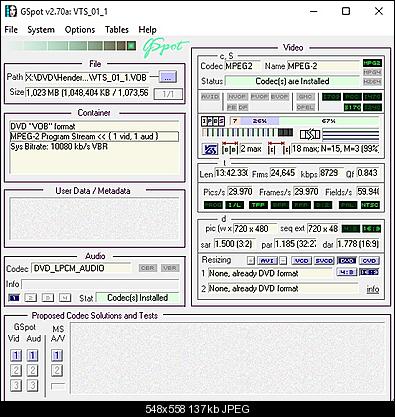Viewport: 395px width, 417px height.
Task: Click GSpot Vid solution button 1
Action: (x=16, y=355)
